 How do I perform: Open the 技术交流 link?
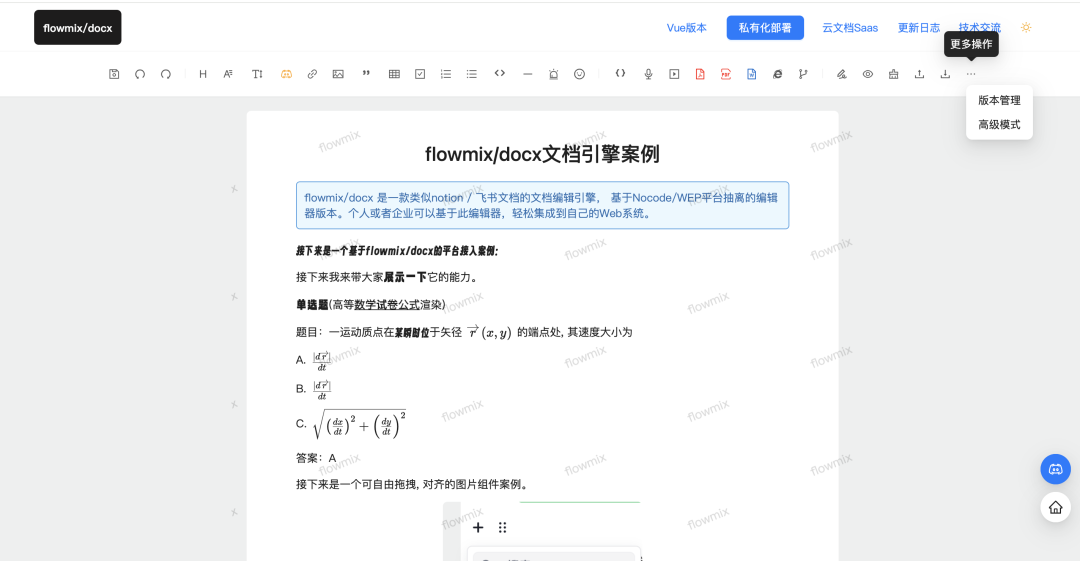pos(979,28)
